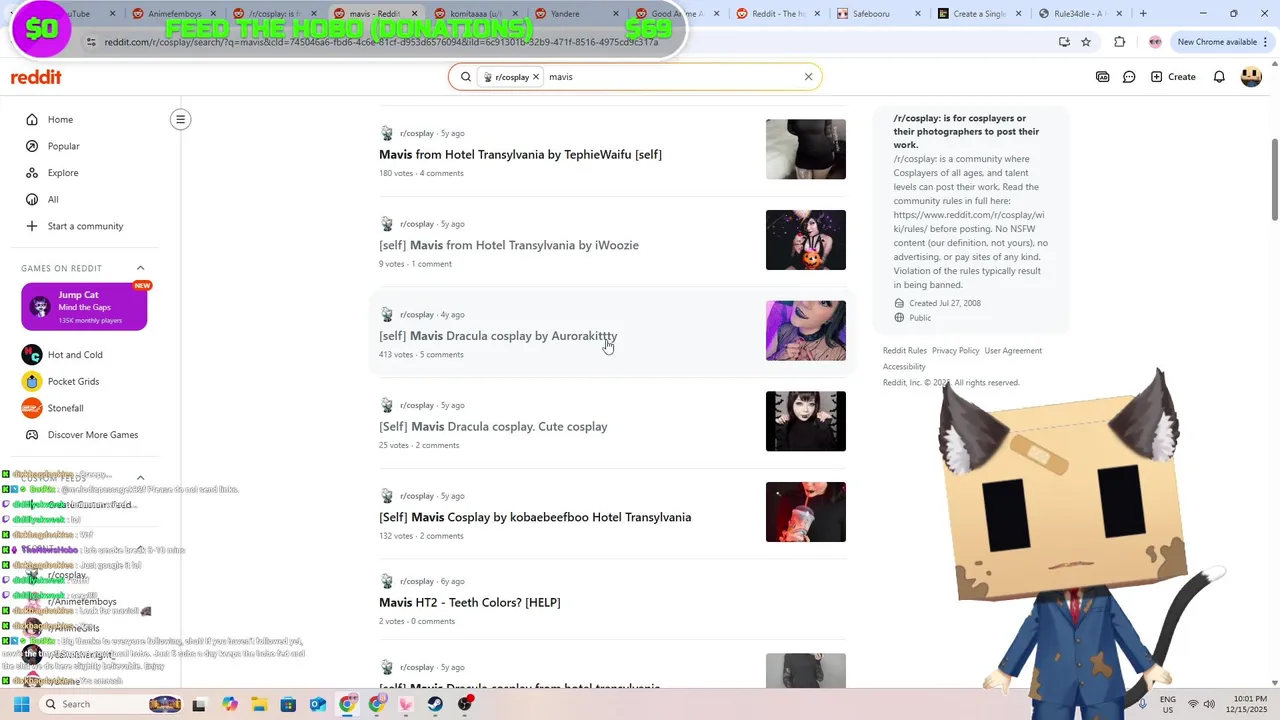Click the Aurorakittty post thumbnail
The width and height of the screenshot is (1280, 720).
coord(805,330)
